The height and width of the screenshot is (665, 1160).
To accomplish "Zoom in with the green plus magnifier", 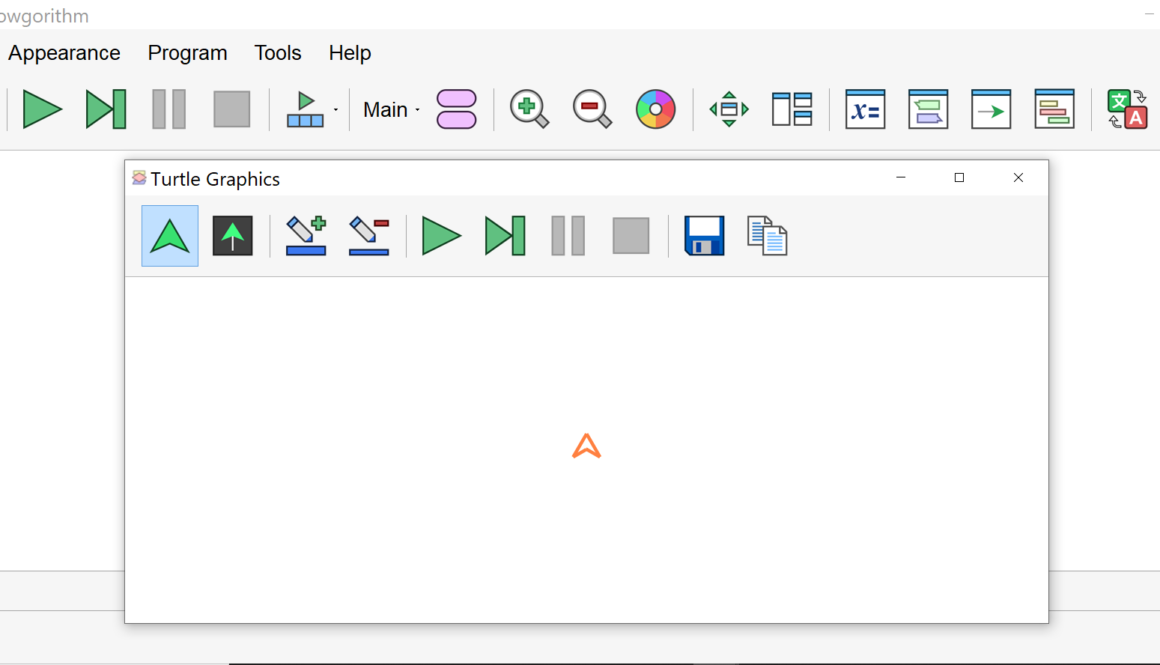I will pyautogui.click(x=529, y=109).
